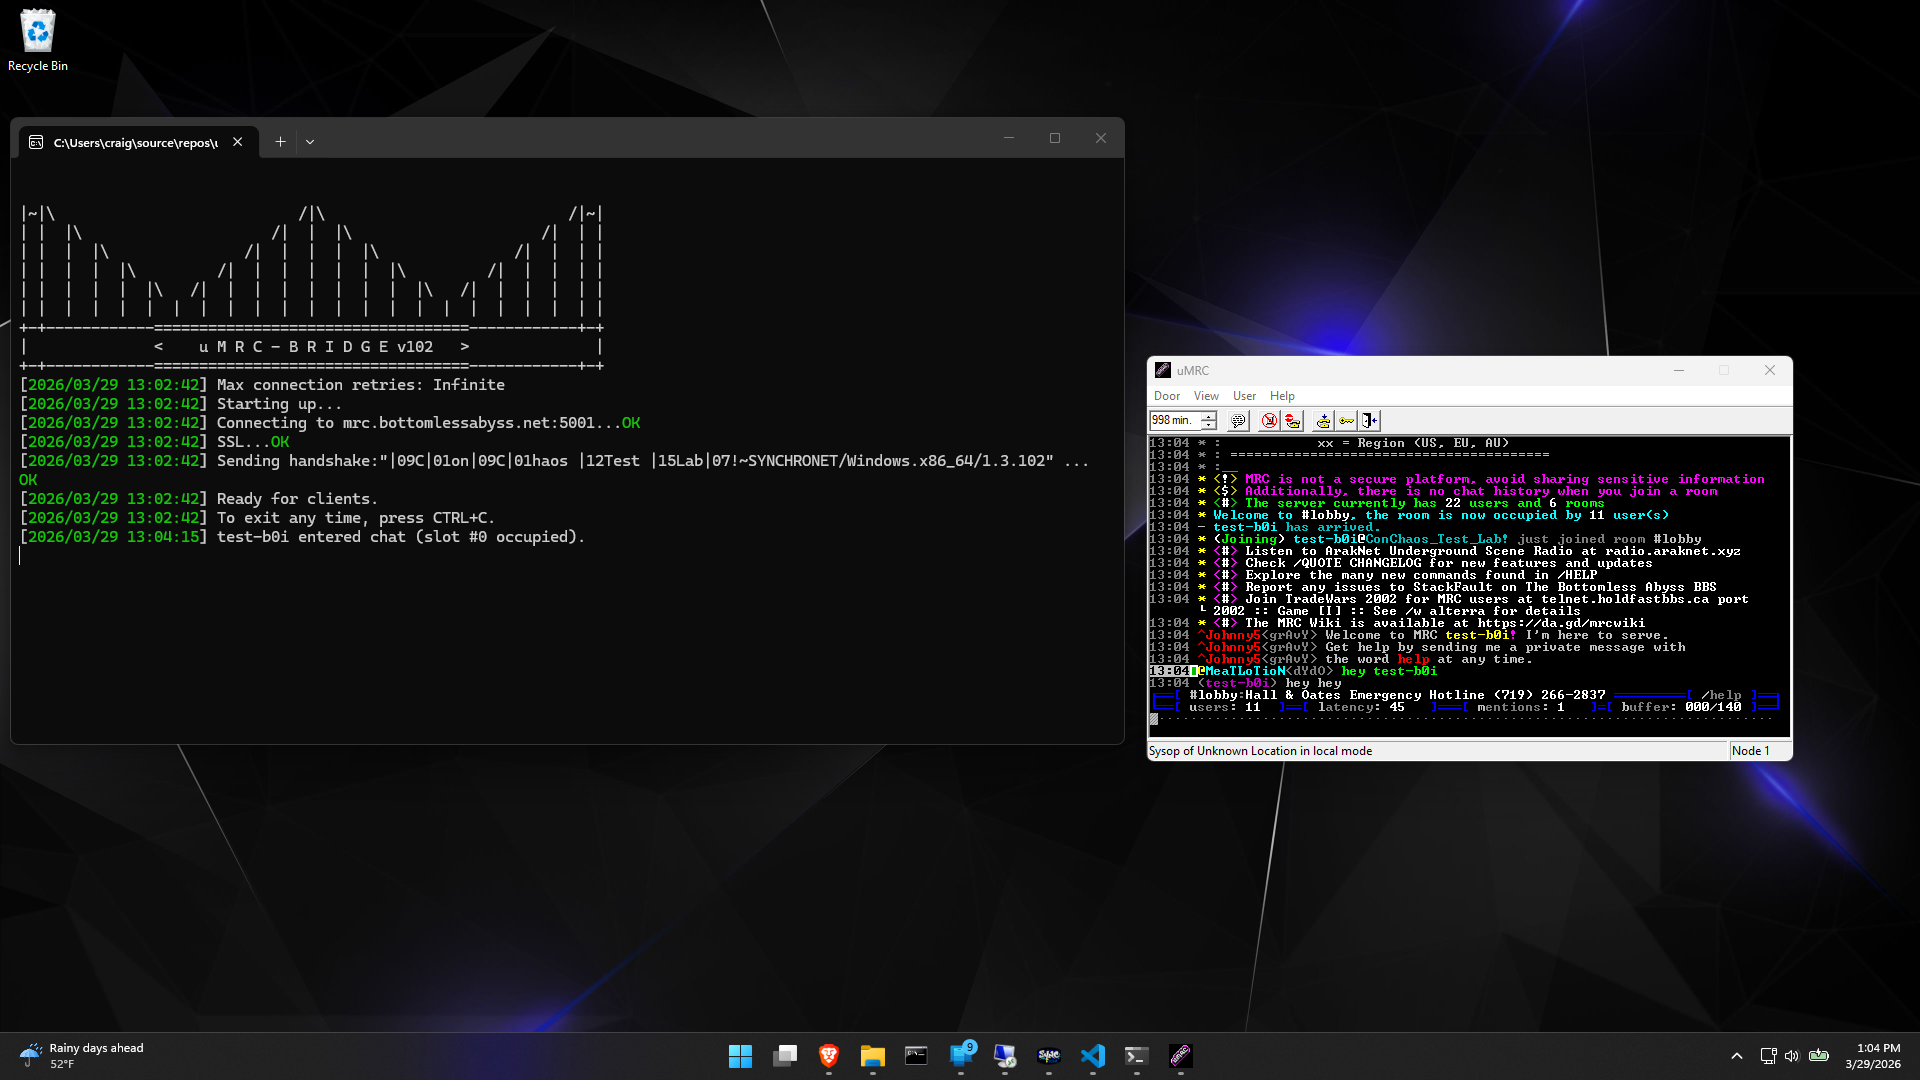This screenshot has height=1080, width=1920.
Task: Open the Help menu in uMRC
Action: coord(1282,396)
